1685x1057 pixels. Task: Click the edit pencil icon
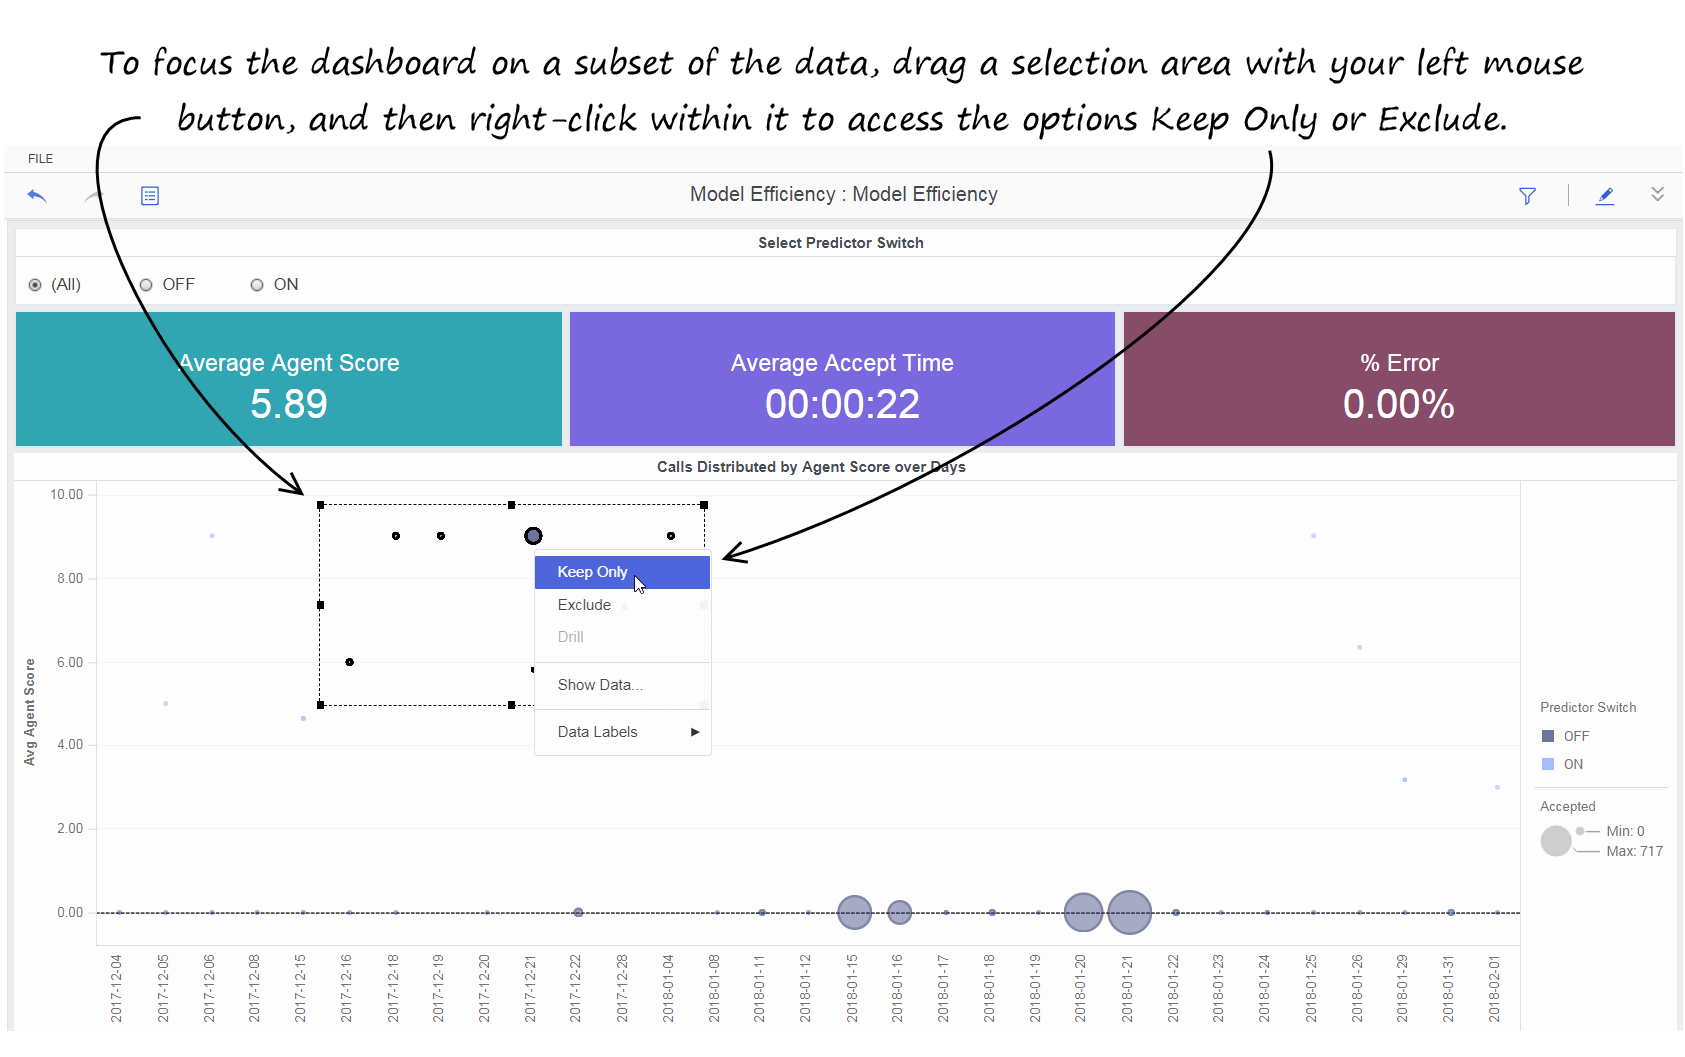(1605, 196)
